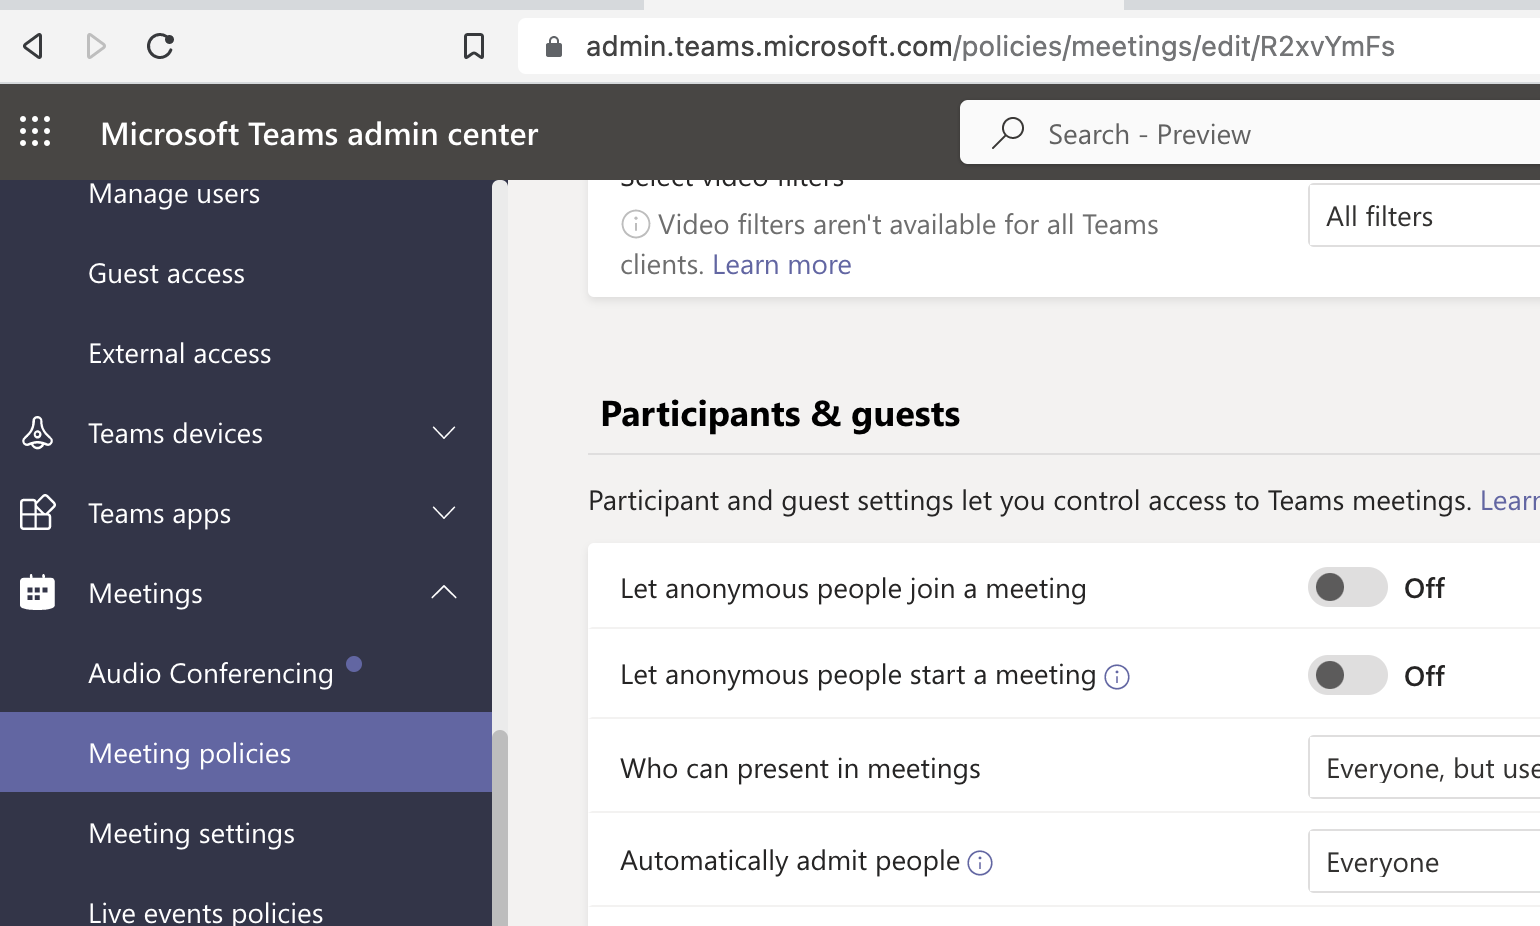
Task: Open Live events policies in the sidebar
Action: [206, 912]
